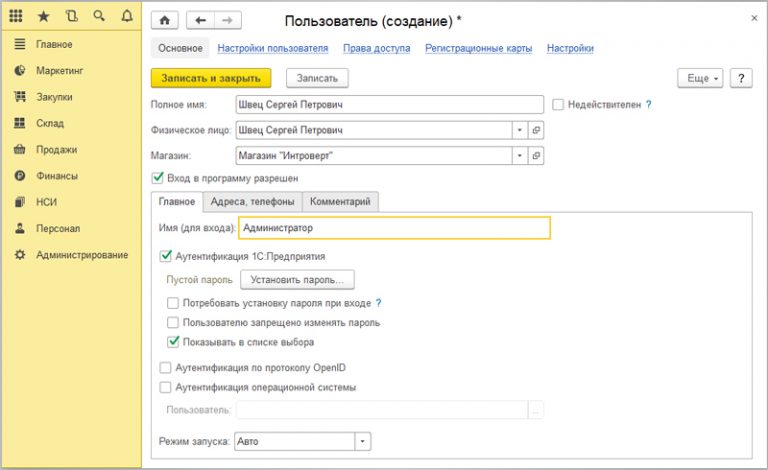
Task: Open Права доступа link
Action: [x=377, y=48]
